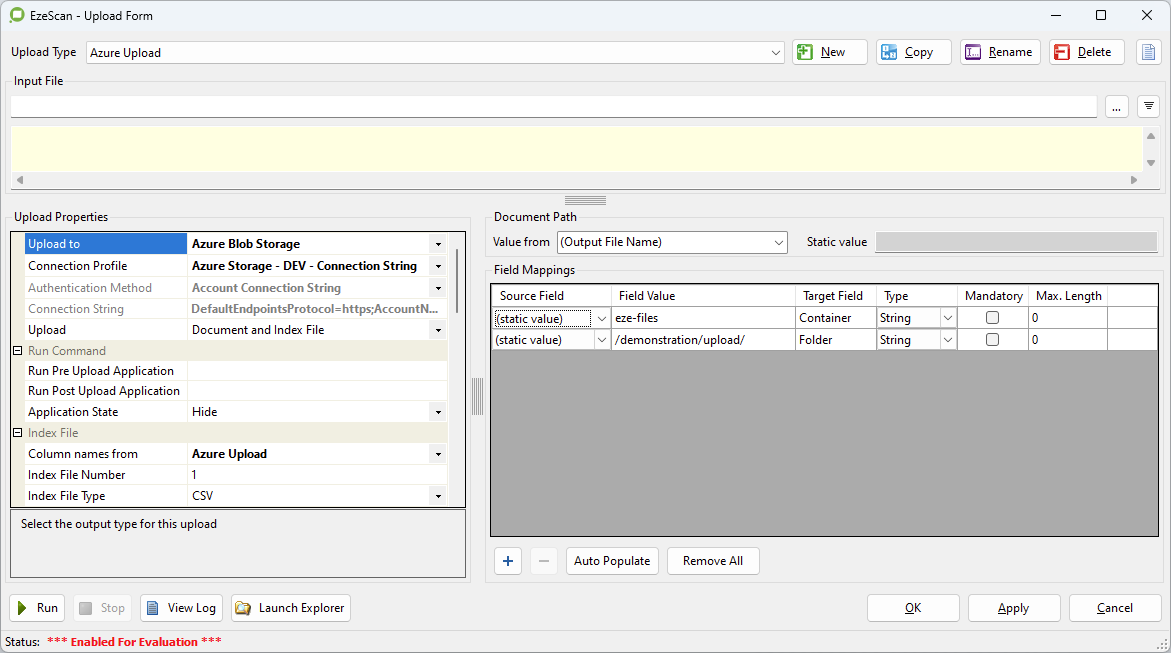Click the New upload type button
The image size is (1171, 653).
tap(829, 52)
